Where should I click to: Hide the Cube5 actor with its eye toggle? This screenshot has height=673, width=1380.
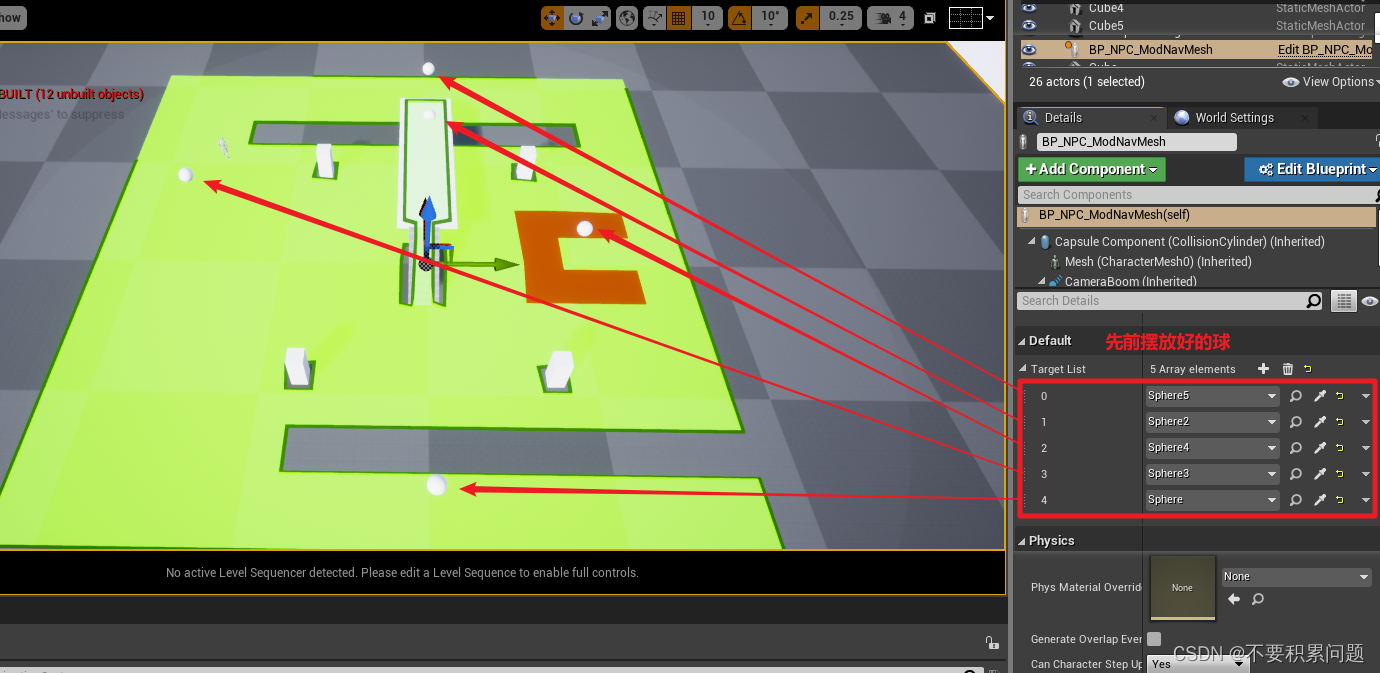[1029, 25]
